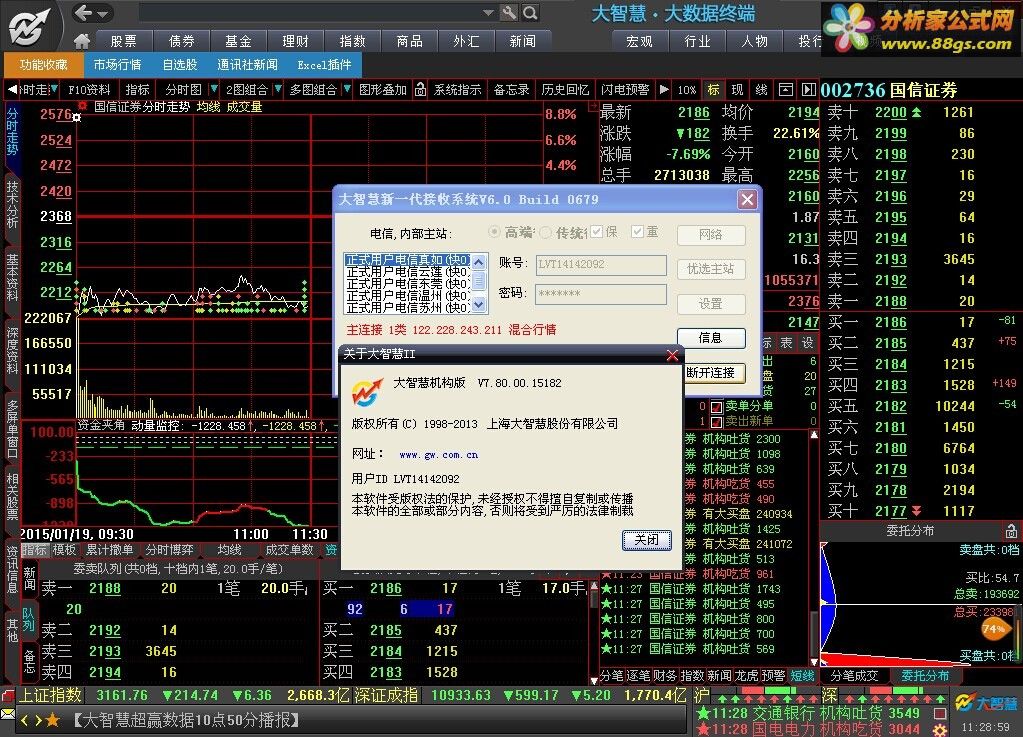Click the back arrow navigation icon
Screen dimensions: 1023x737
coord(84,12)
